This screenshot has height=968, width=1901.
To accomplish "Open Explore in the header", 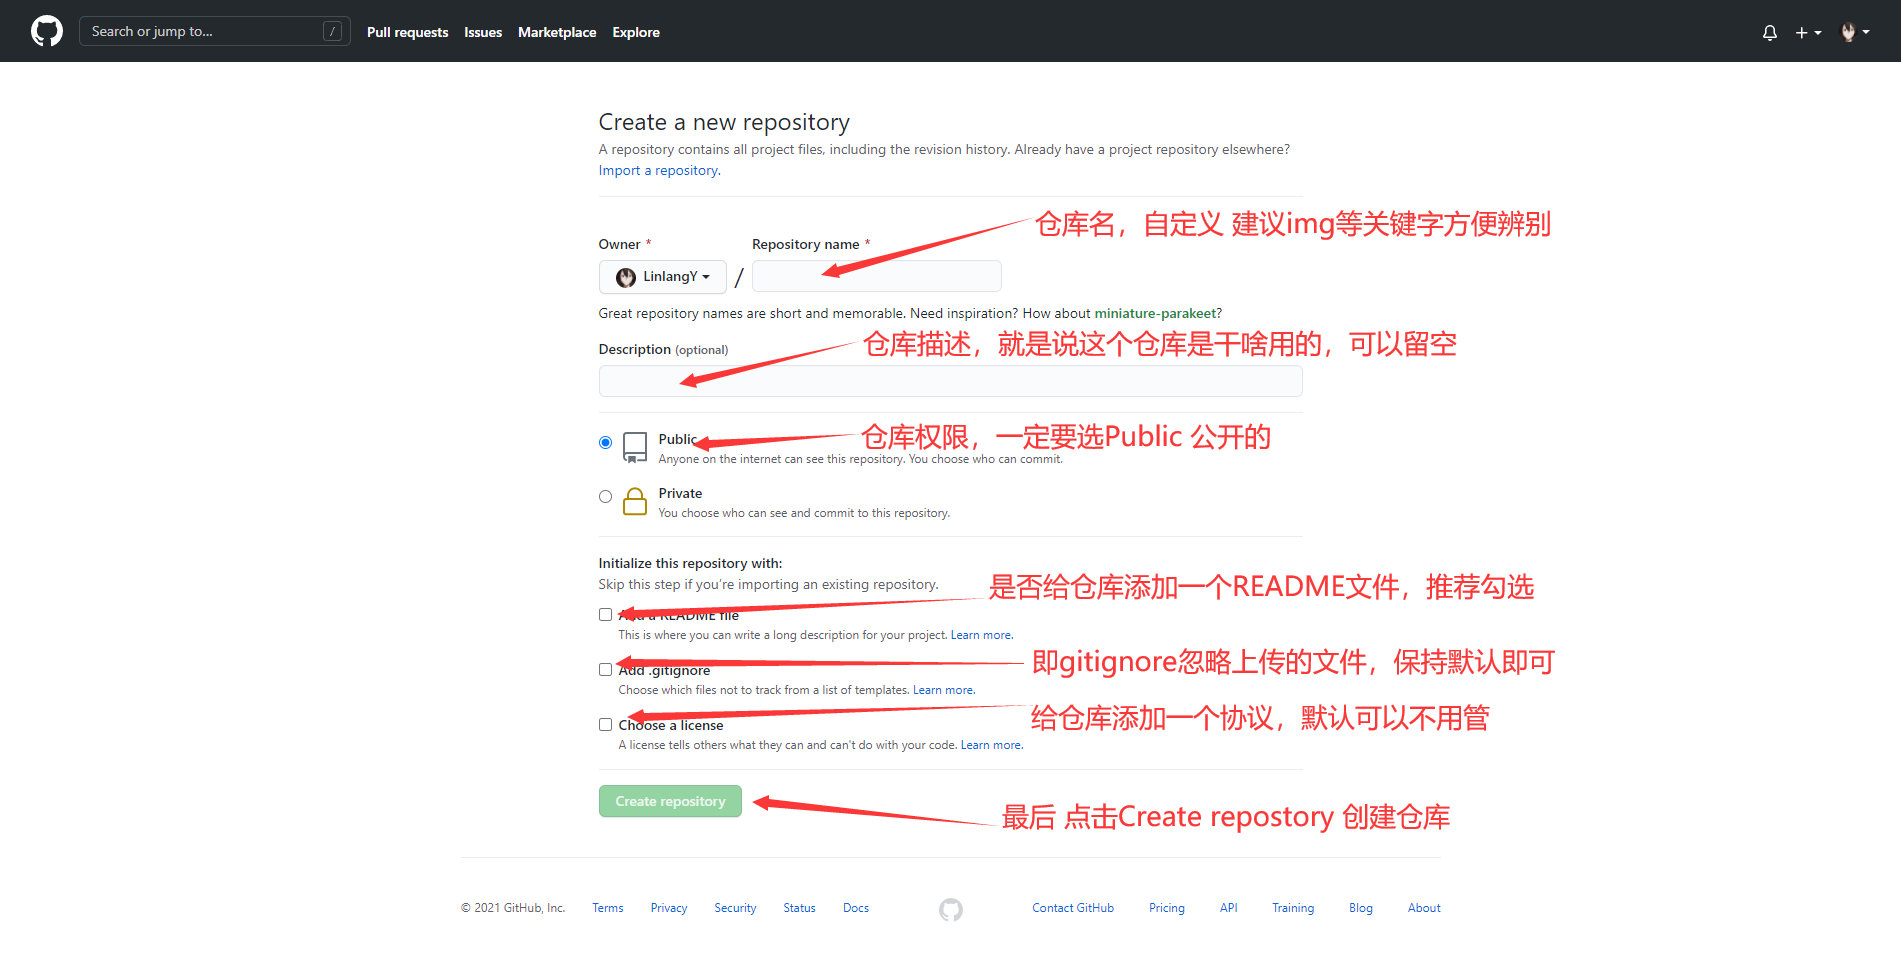I will point(636,32).
